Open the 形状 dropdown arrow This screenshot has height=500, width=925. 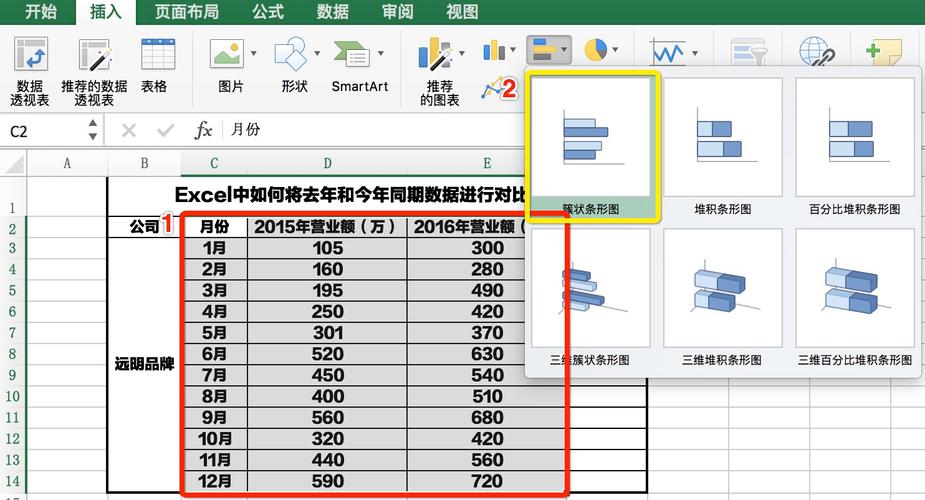(x=317, y=53)
